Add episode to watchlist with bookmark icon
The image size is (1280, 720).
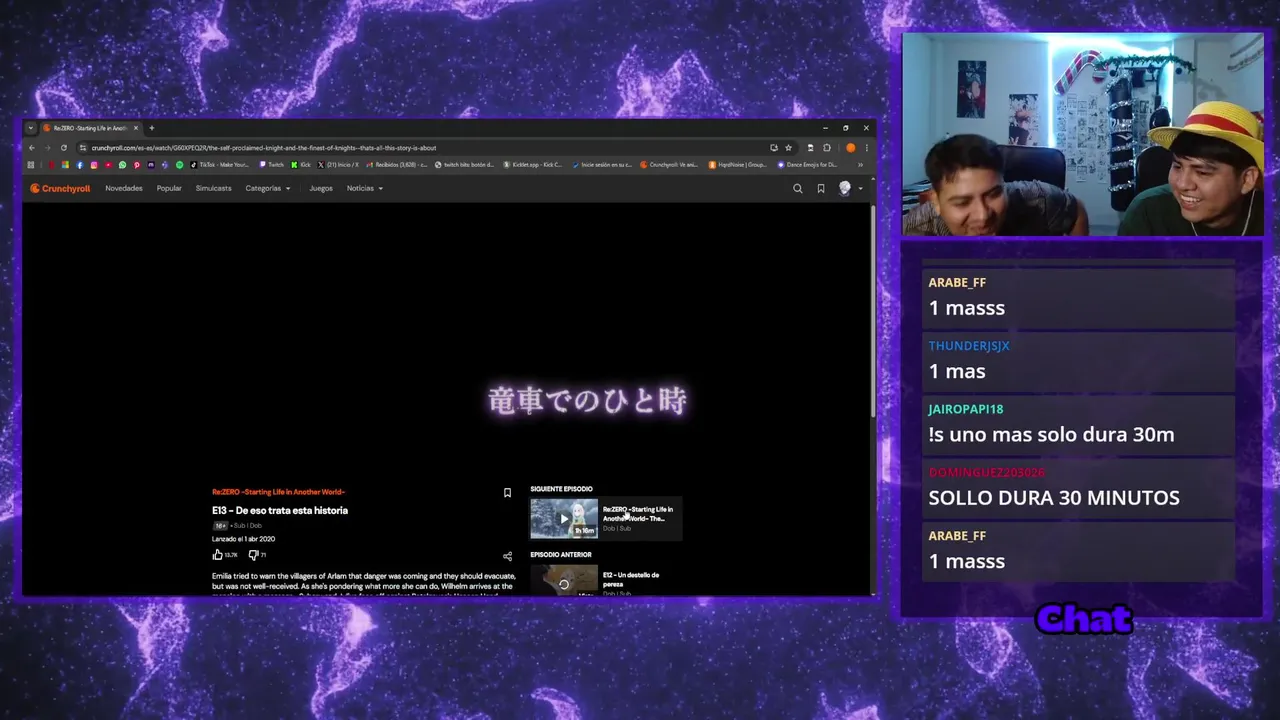(507, 493)
